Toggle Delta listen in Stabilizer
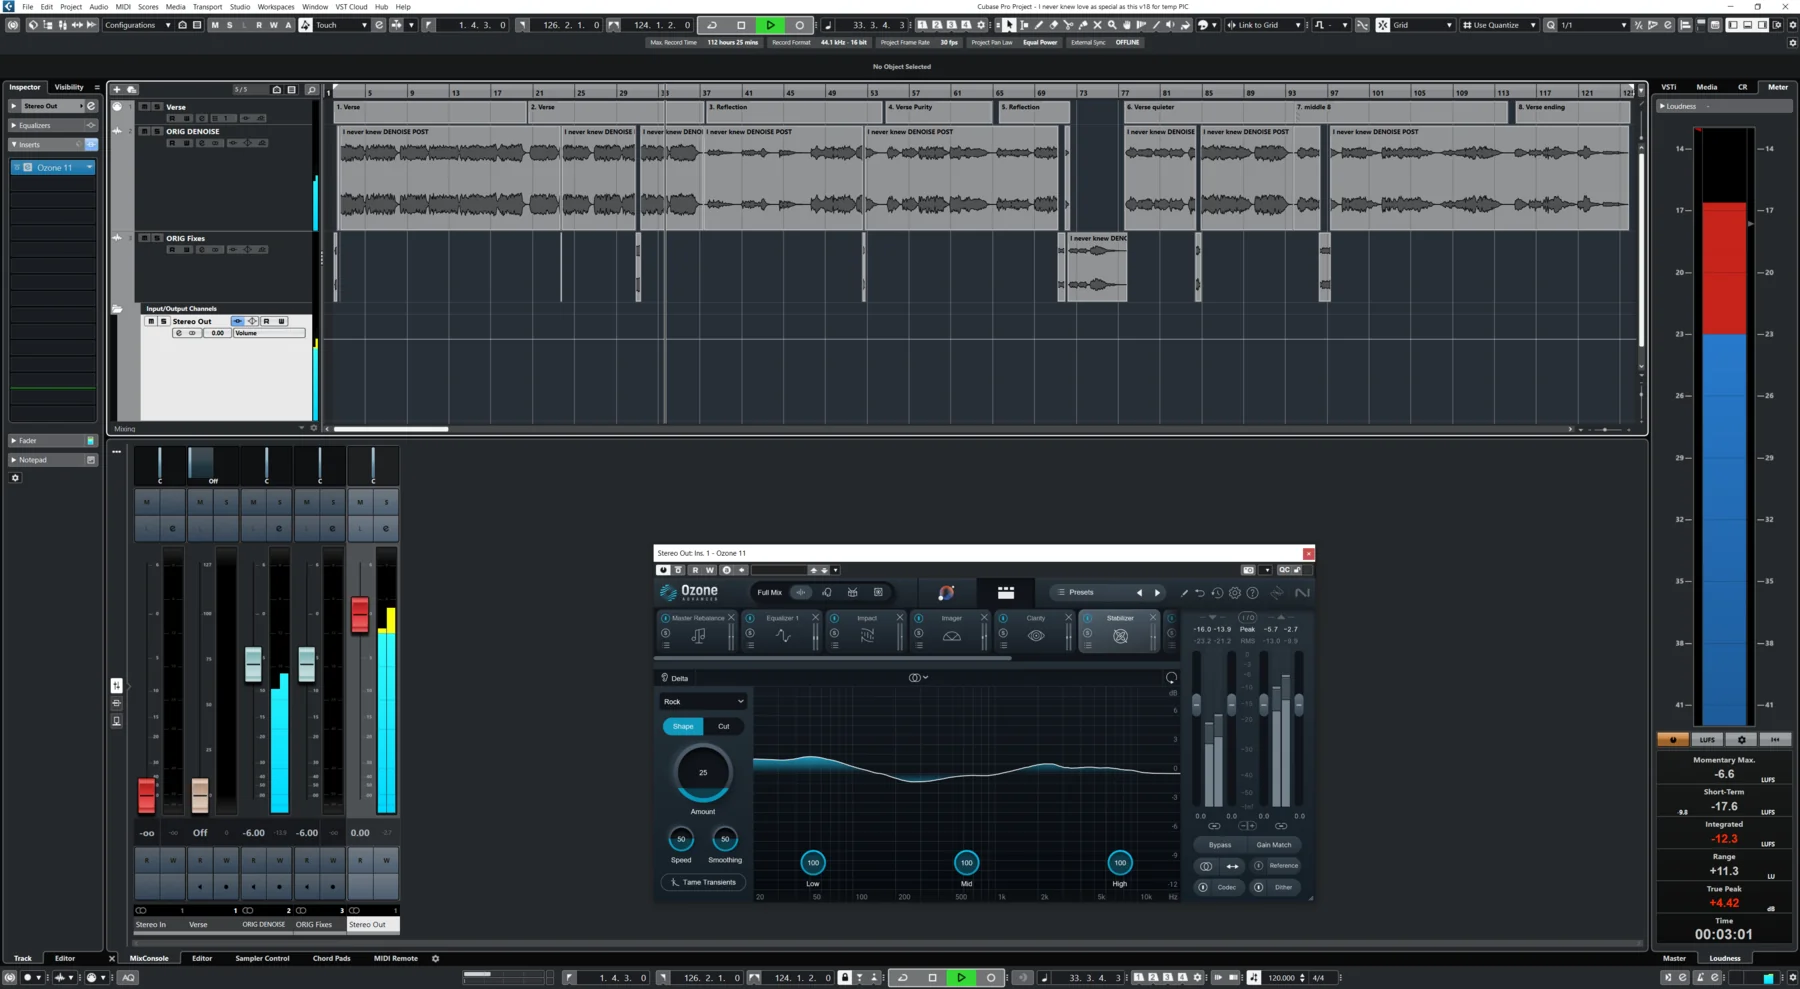This screenshot has width=1800, height=989. click(x=675, y=678)
